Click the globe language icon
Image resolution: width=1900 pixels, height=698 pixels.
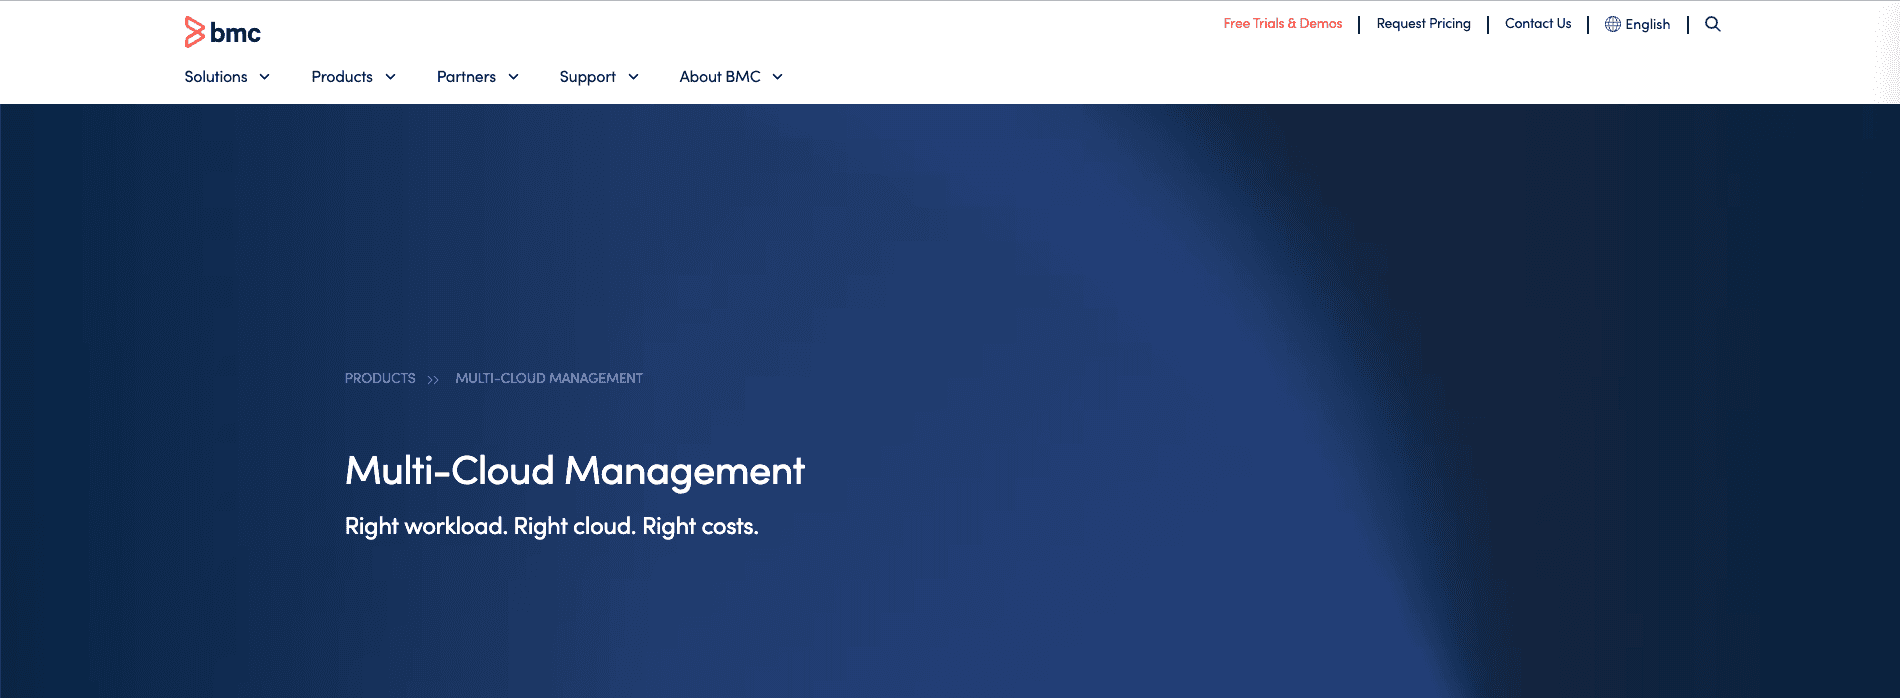tap(1612, 24)
